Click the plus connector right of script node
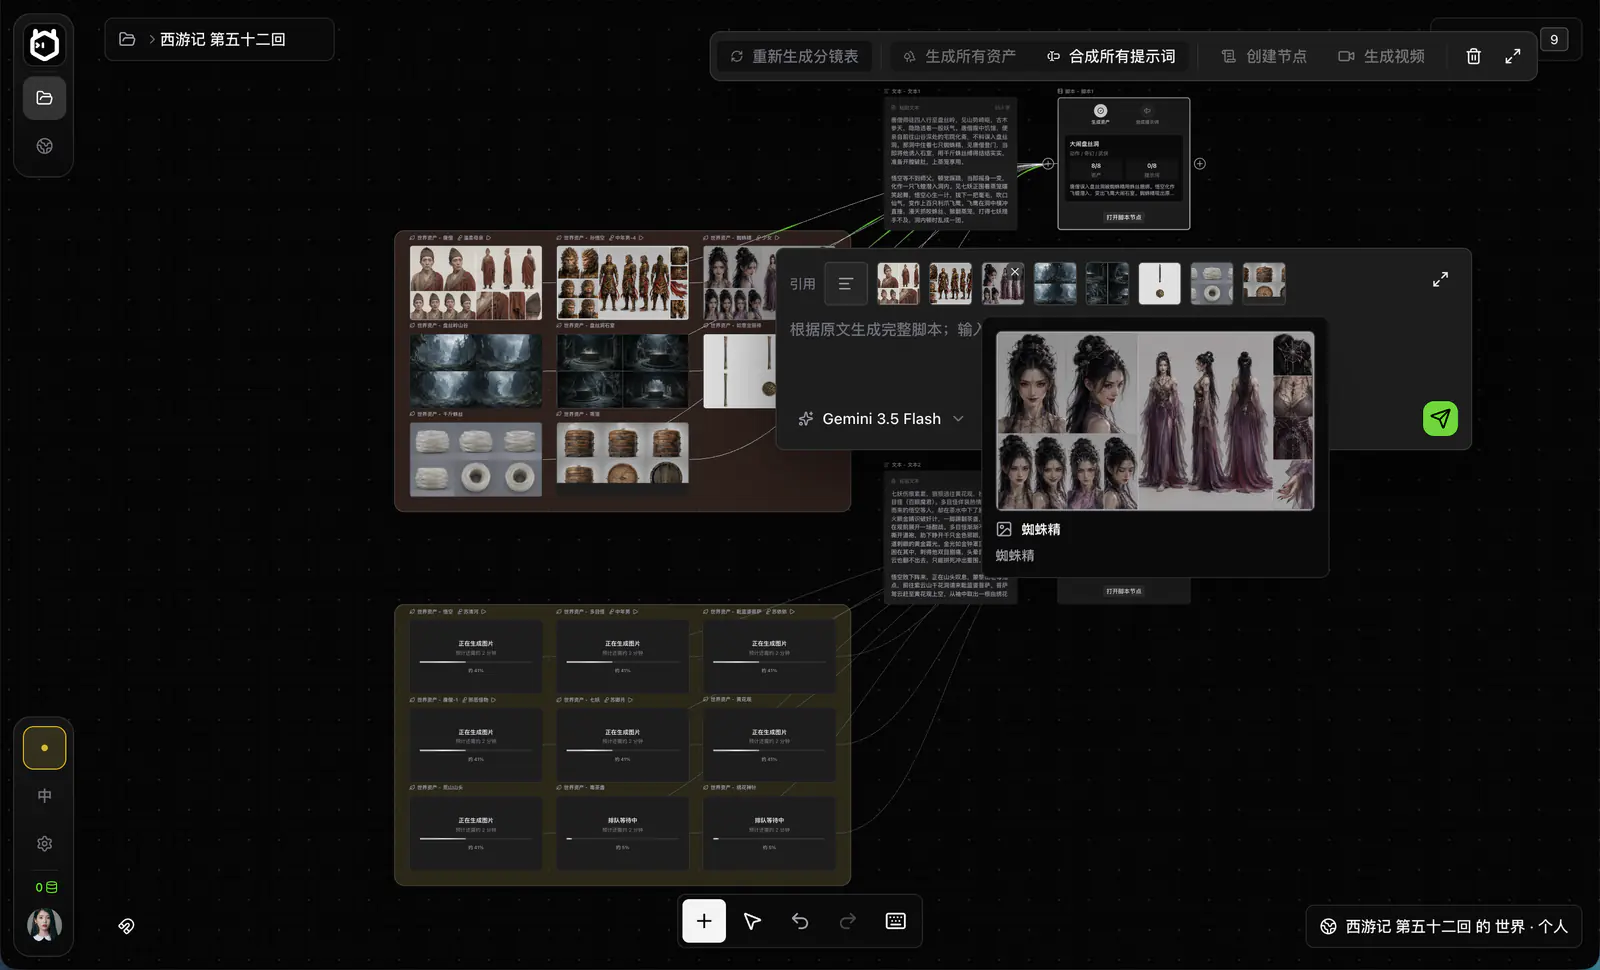Screen dimensions: 1600x970 point(1200,164)
